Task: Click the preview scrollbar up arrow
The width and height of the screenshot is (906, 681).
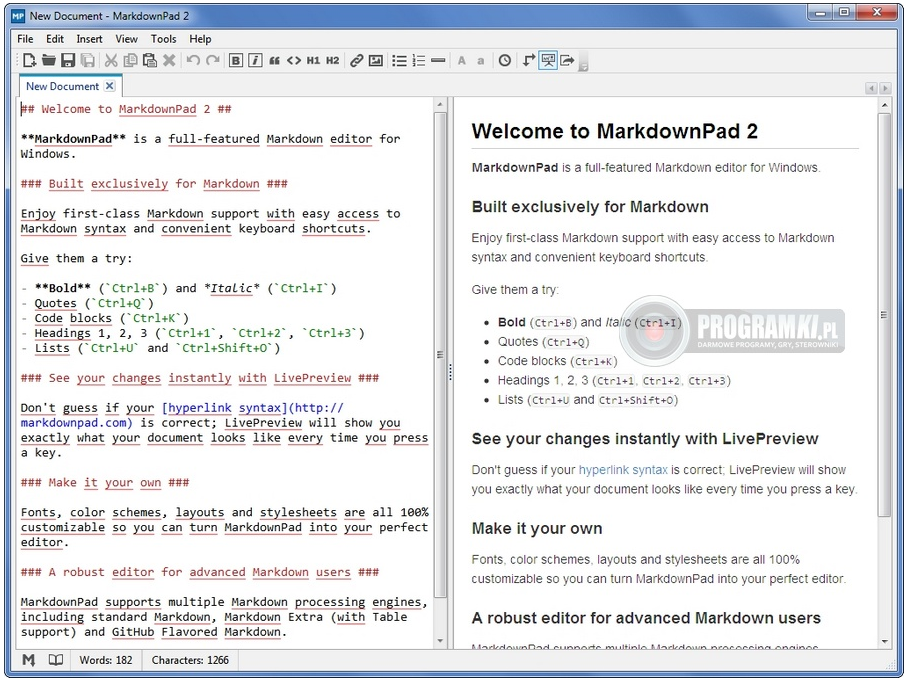Action: pyautogui.click(x=883, y=106)
